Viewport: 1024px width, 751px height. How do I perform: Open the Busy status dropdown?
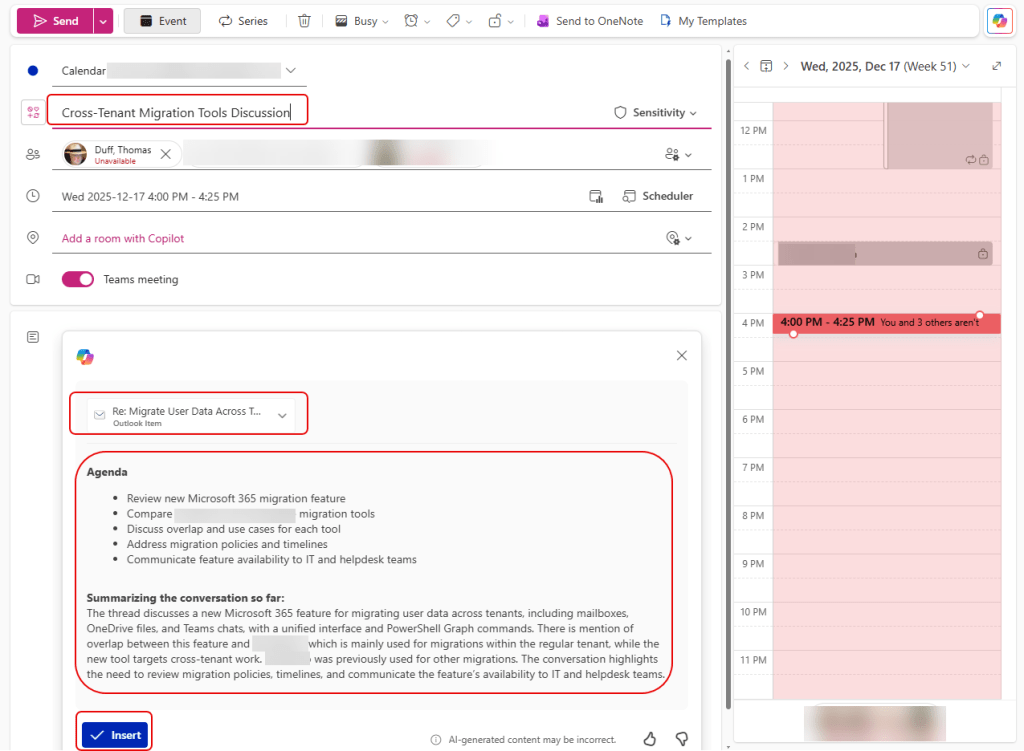[361, 21]
